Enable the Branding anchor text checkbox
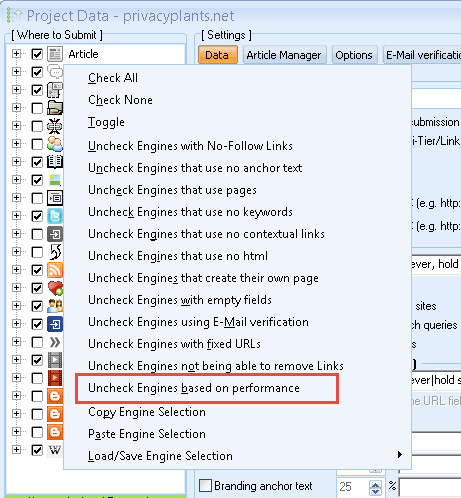This screenshot has height=498, width=461. coord(205,485)
